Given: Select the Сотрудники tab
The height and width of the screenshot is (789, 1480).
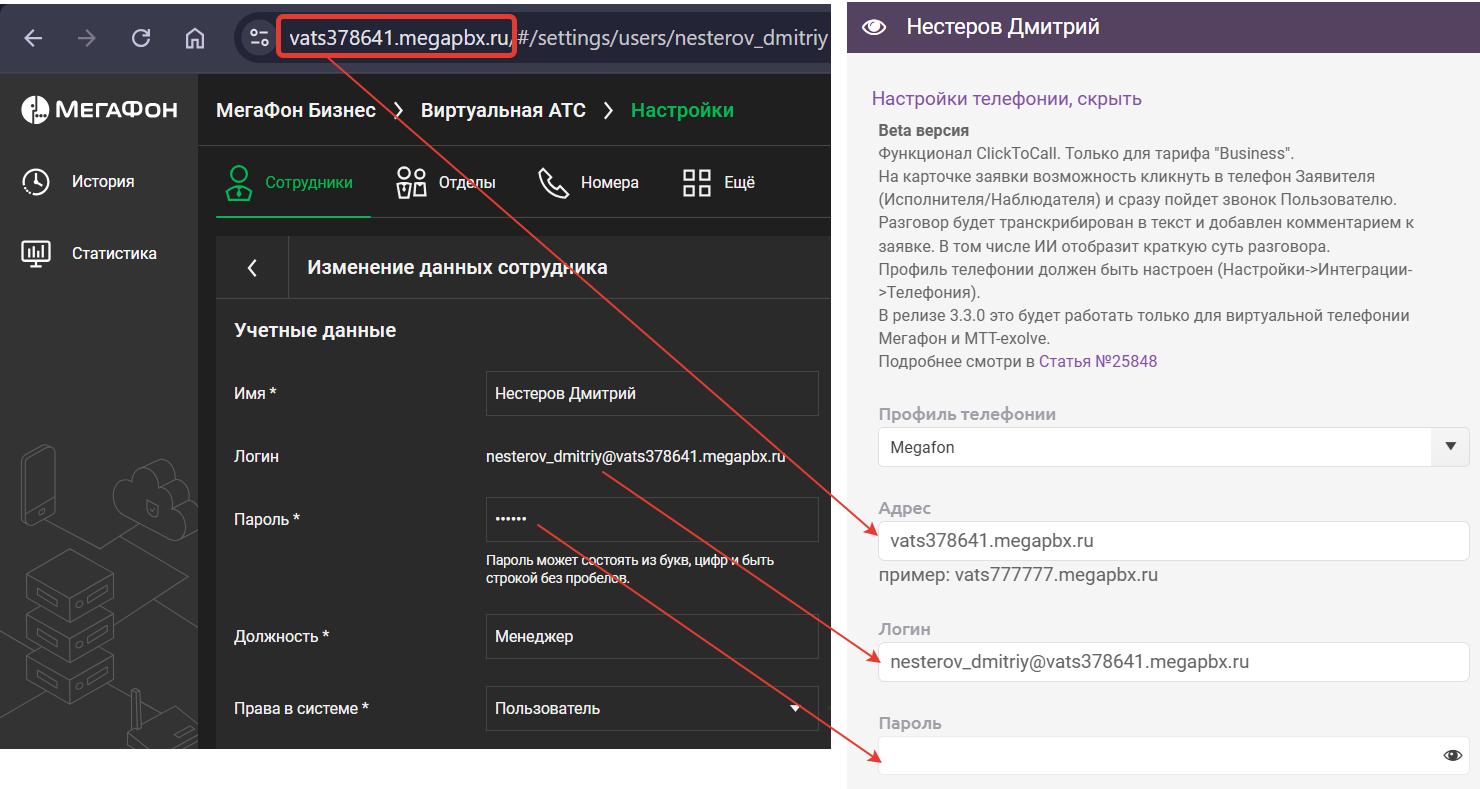Looking at the screenshot, I should pos(293,182).
